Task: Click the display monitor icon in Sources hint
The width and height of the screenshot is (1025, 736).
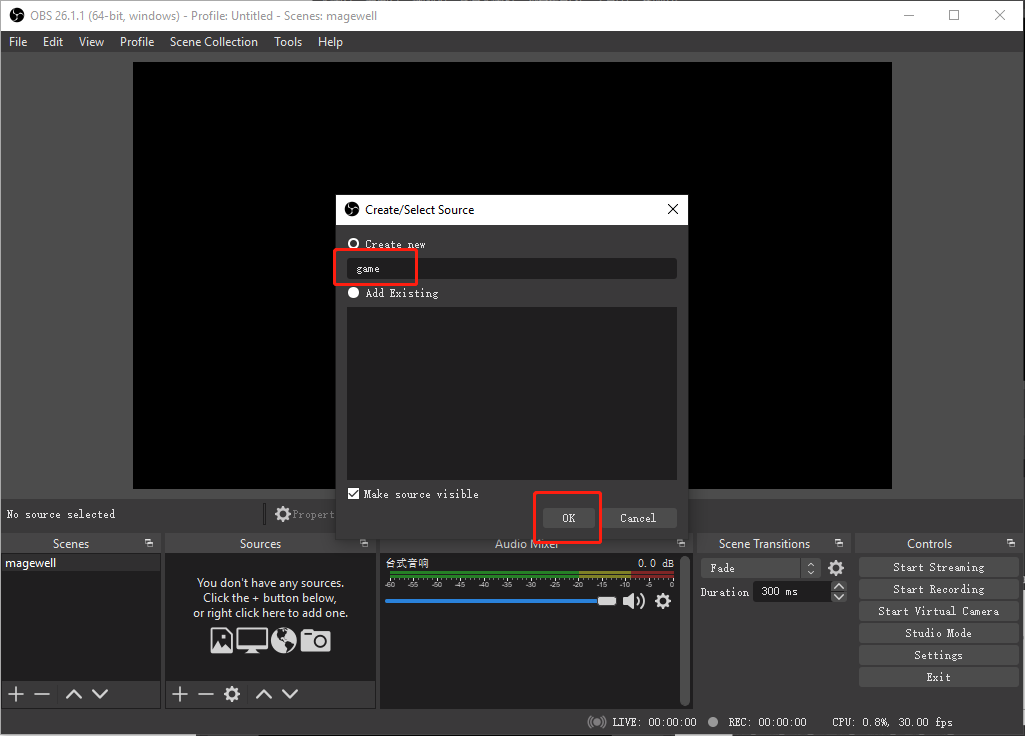Action: 252,641
